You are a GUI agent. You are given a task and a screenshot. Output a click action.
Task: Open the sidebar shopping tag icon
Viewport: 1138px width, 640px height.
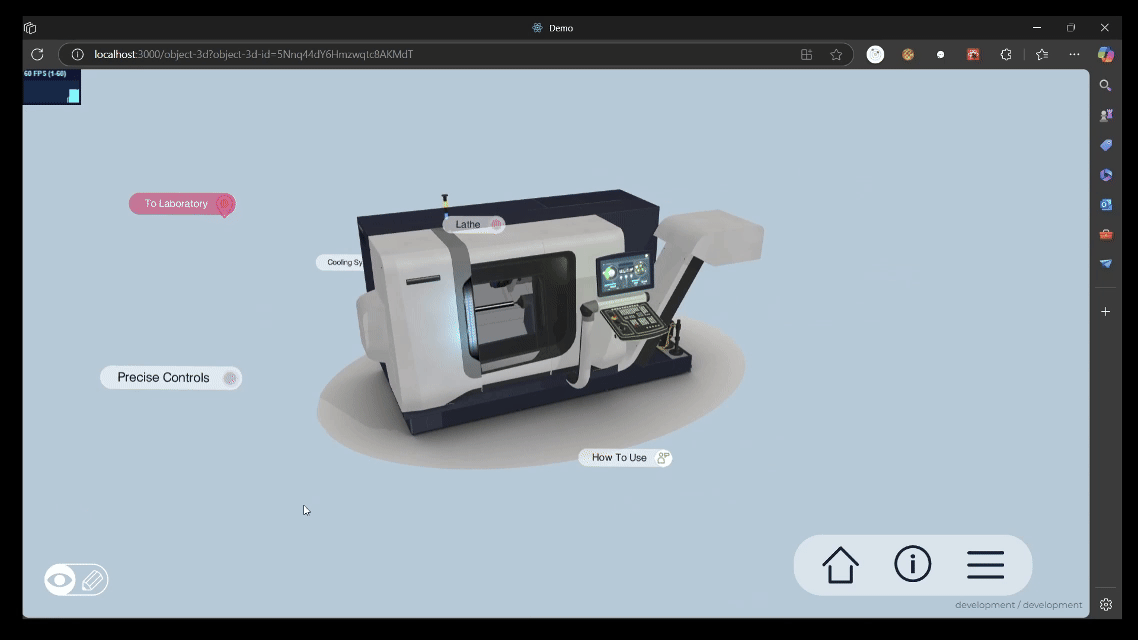[x=1105, y=145]
